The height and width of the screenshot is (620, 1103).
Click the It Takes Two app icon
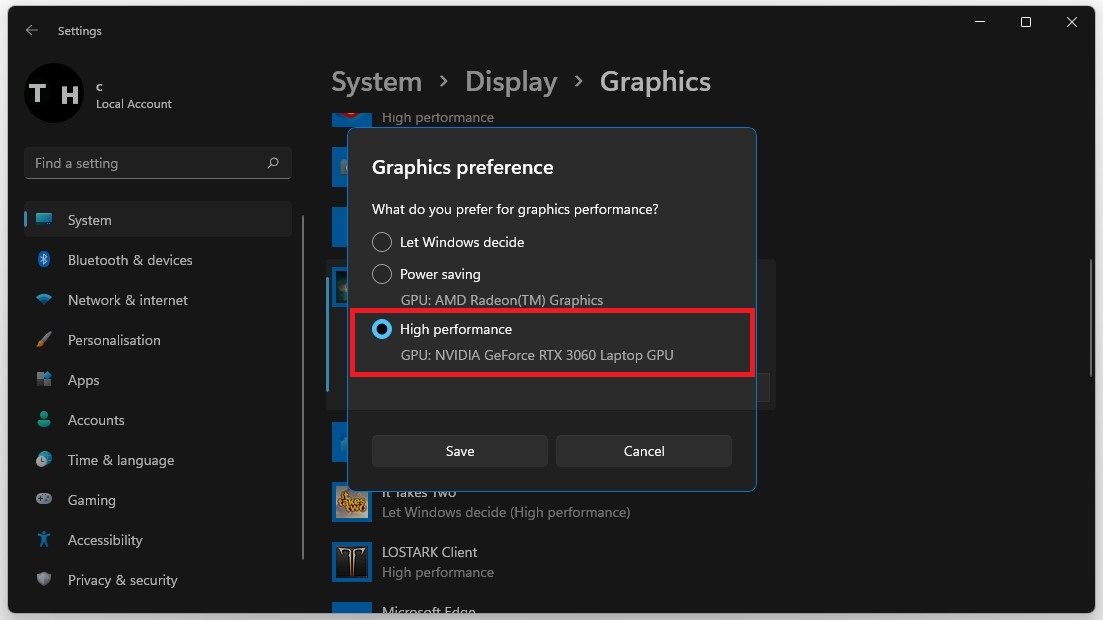tap(352, 502)
